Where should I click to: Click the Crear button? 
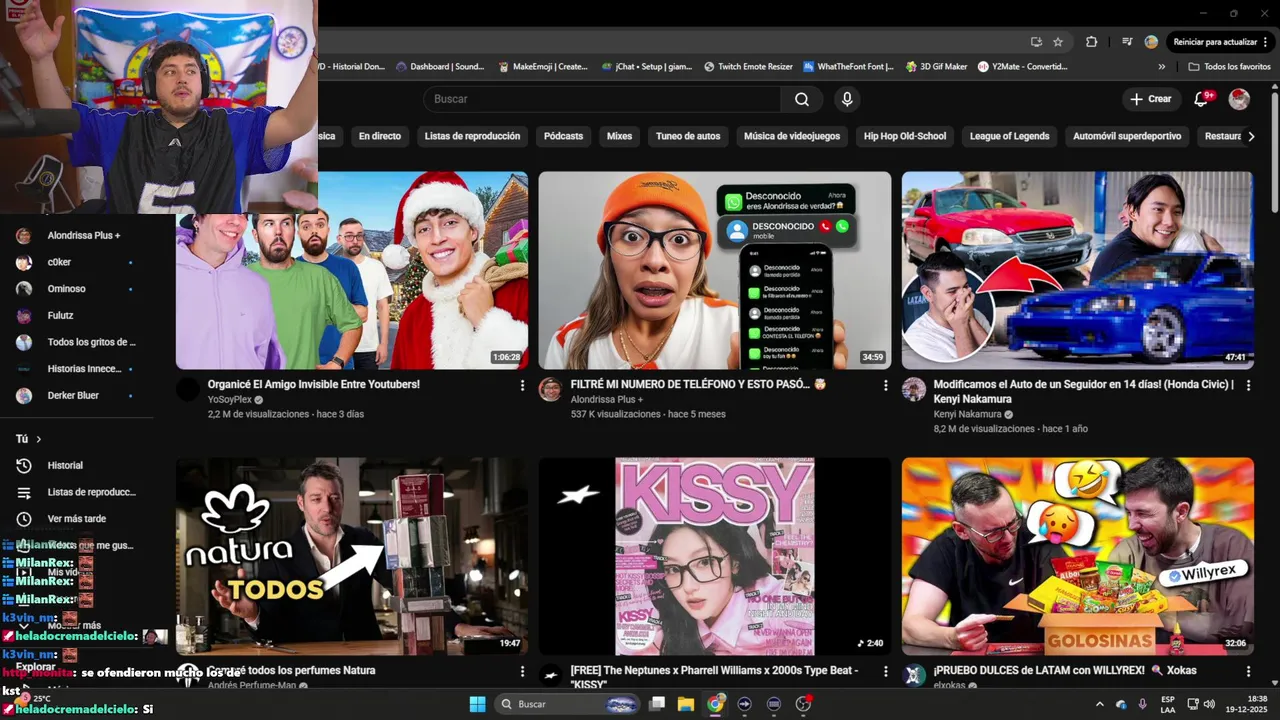[x=1150, y=99]
